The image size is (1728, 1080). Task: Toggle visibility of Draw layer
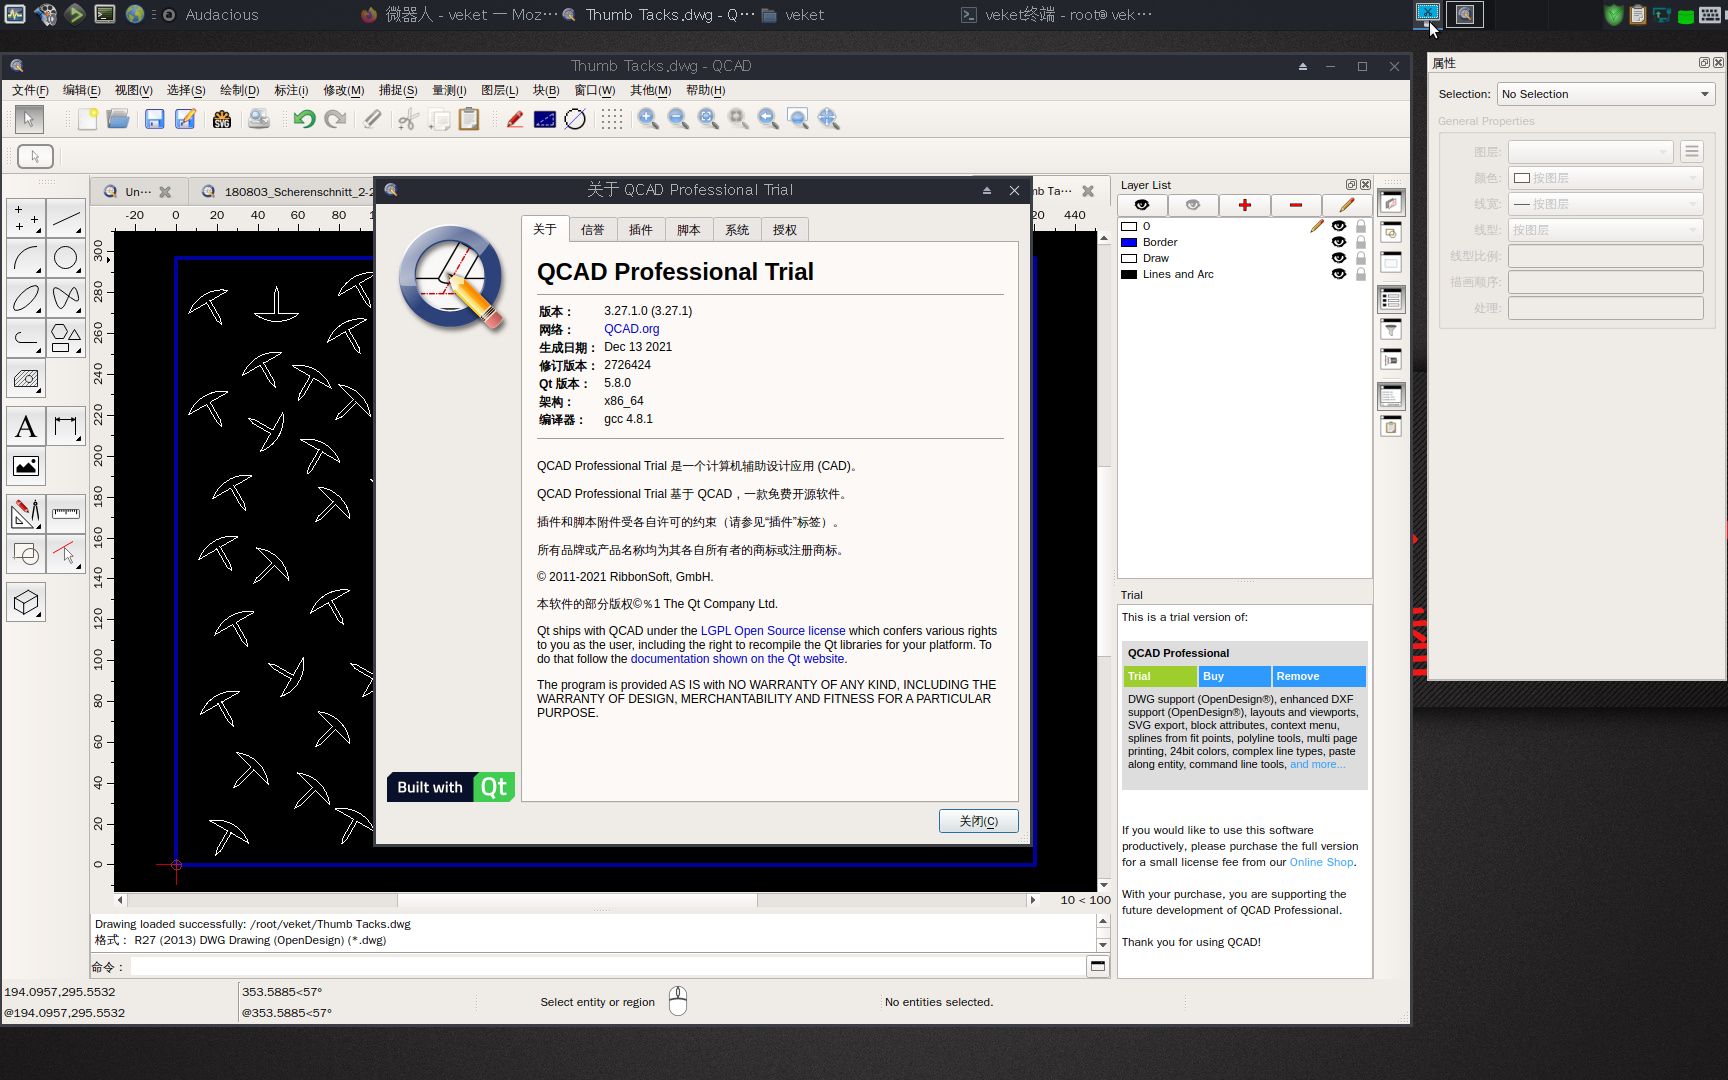point(1338,258)
